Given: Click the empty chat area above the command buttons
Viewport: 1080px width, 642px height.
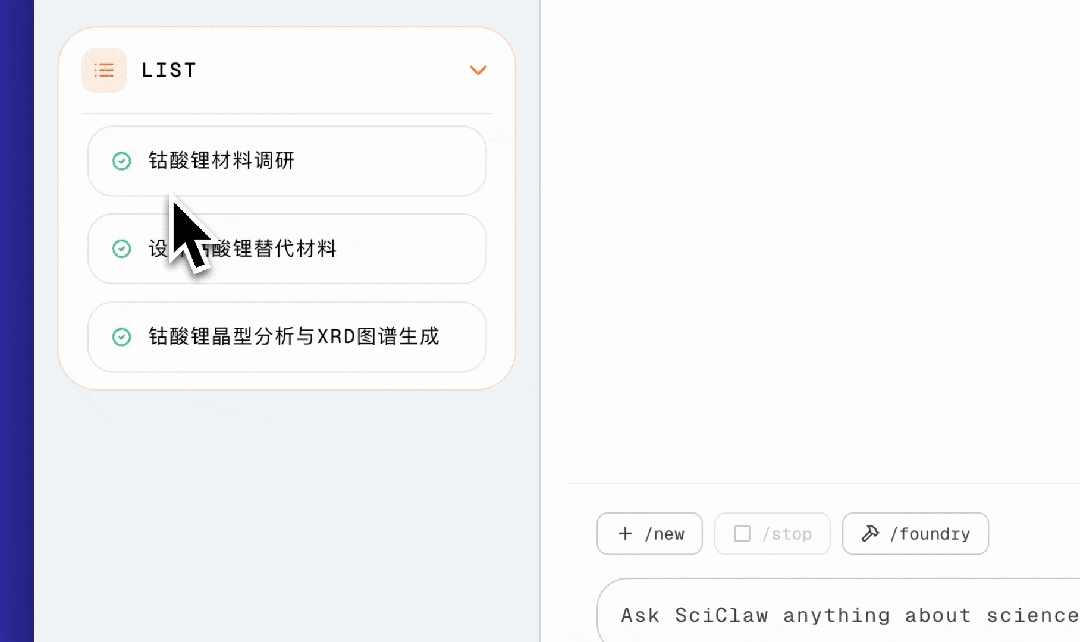Looking at the screenshot, I should click(x=810, y=250).
